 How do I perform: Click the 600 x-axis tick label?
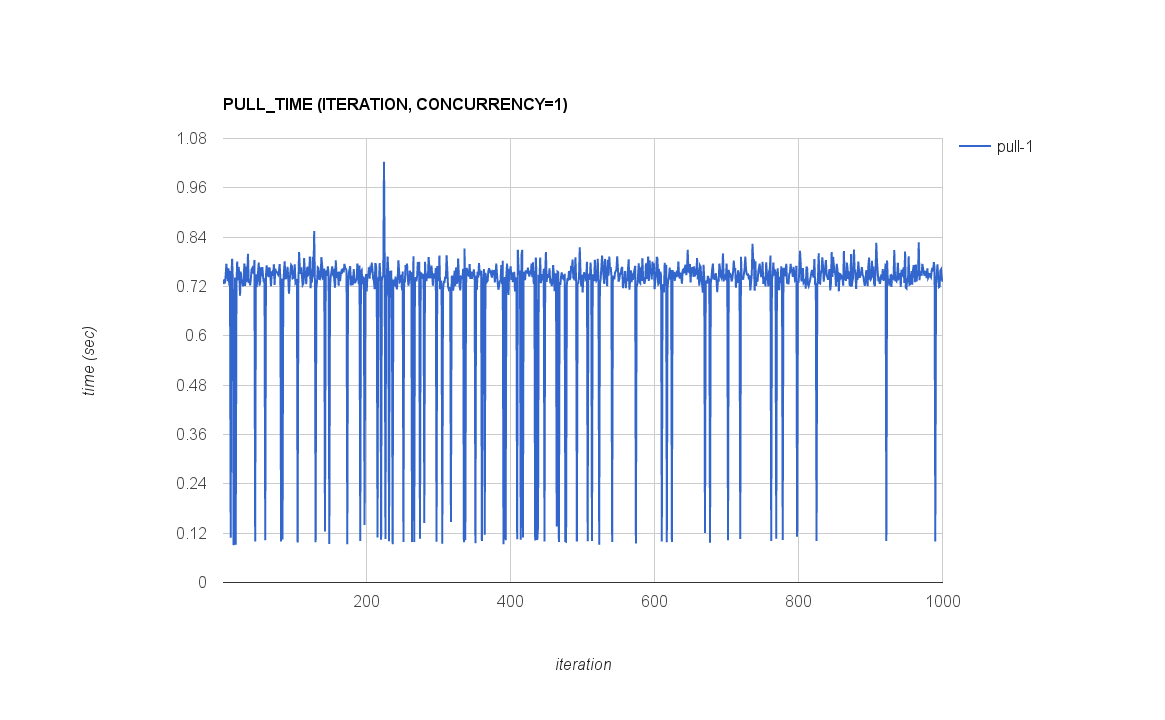(654, 601)
